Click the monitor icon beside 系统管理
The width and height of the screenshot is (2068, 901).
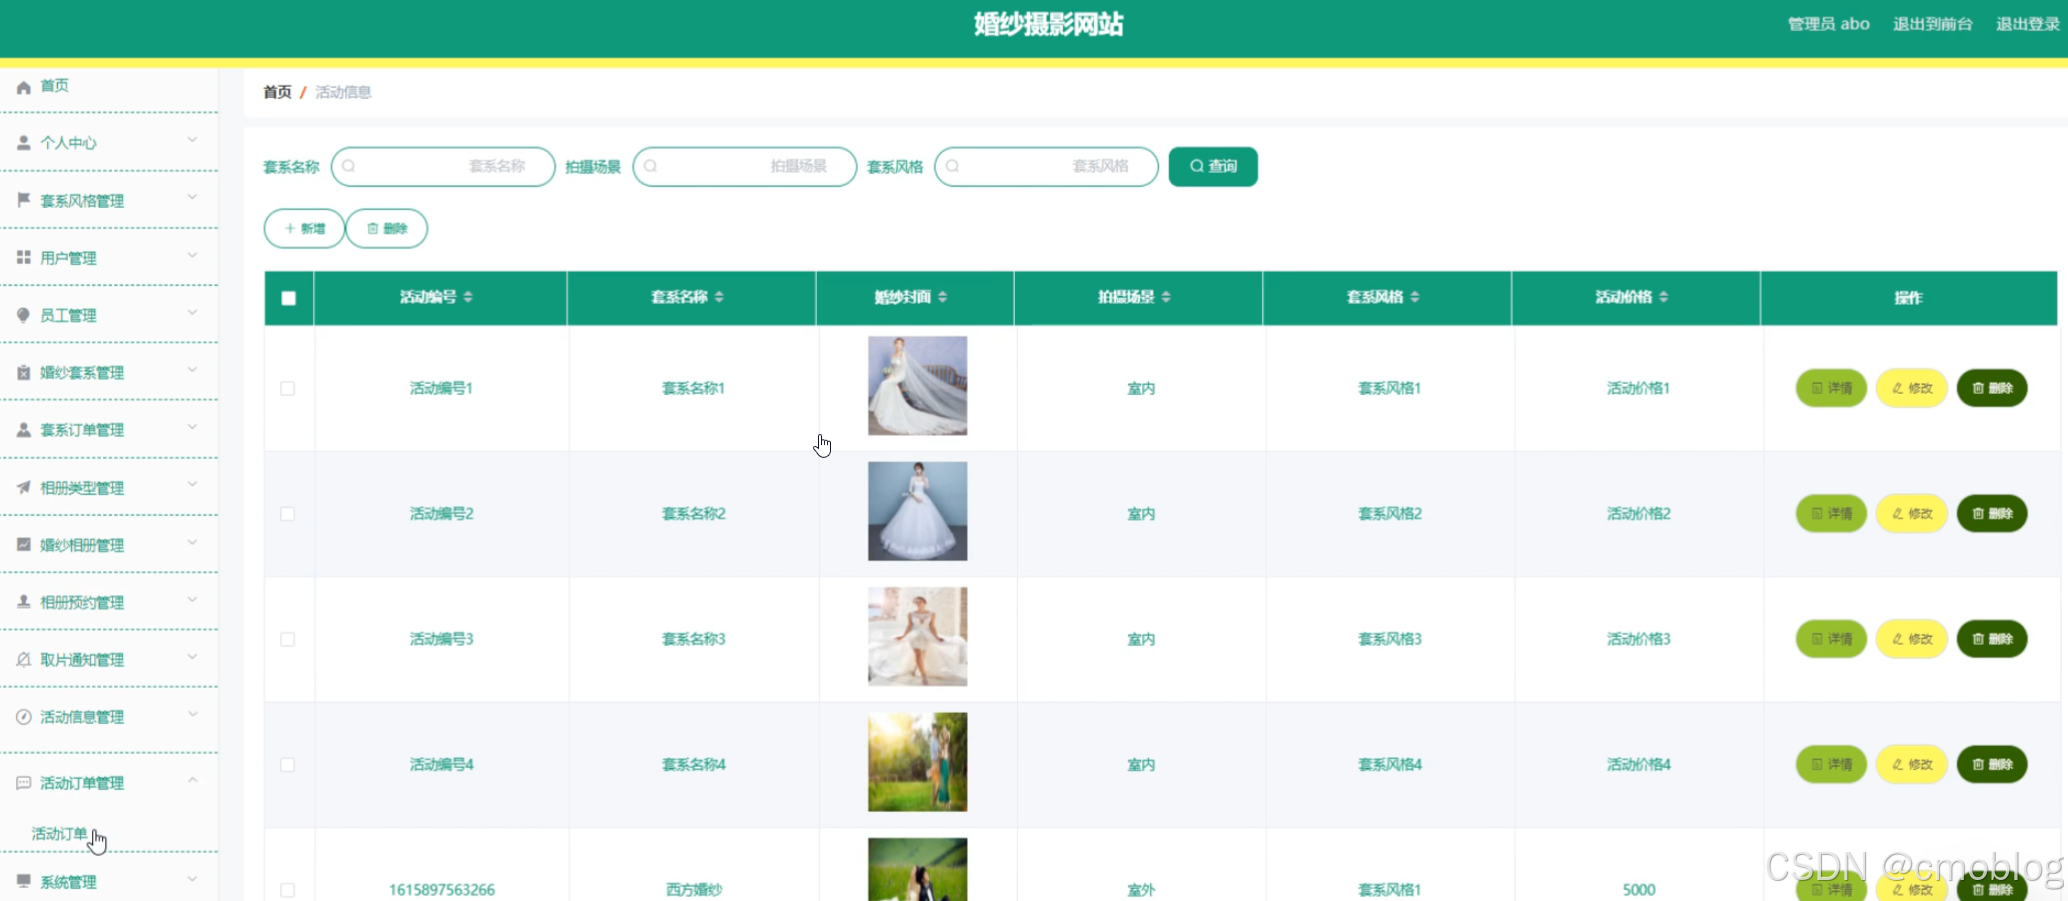[24, 881]
